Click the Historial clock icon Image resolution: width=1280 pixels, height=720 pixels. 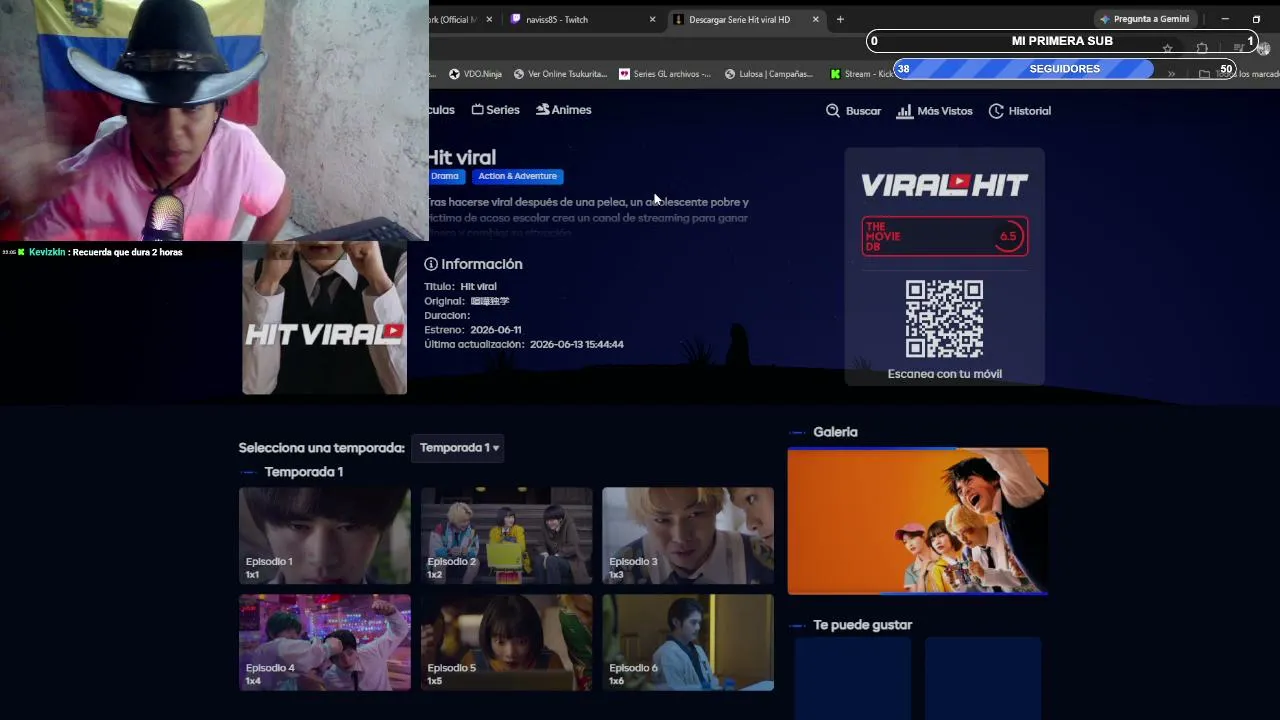[996, 111]
